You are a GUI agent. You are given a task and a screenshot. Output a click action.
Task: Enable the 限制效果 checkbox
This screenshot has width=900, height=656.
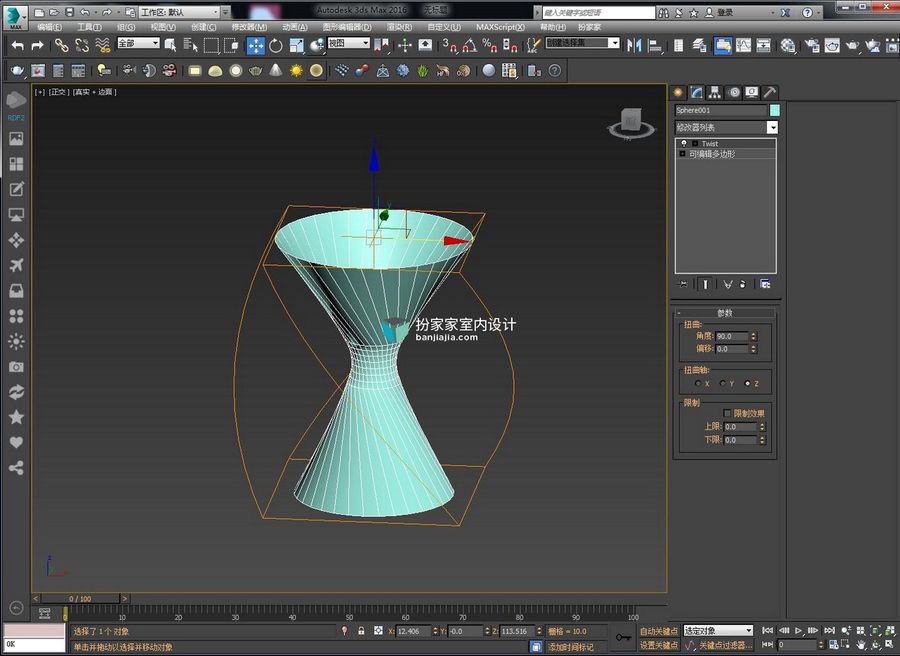pos(727,413)
